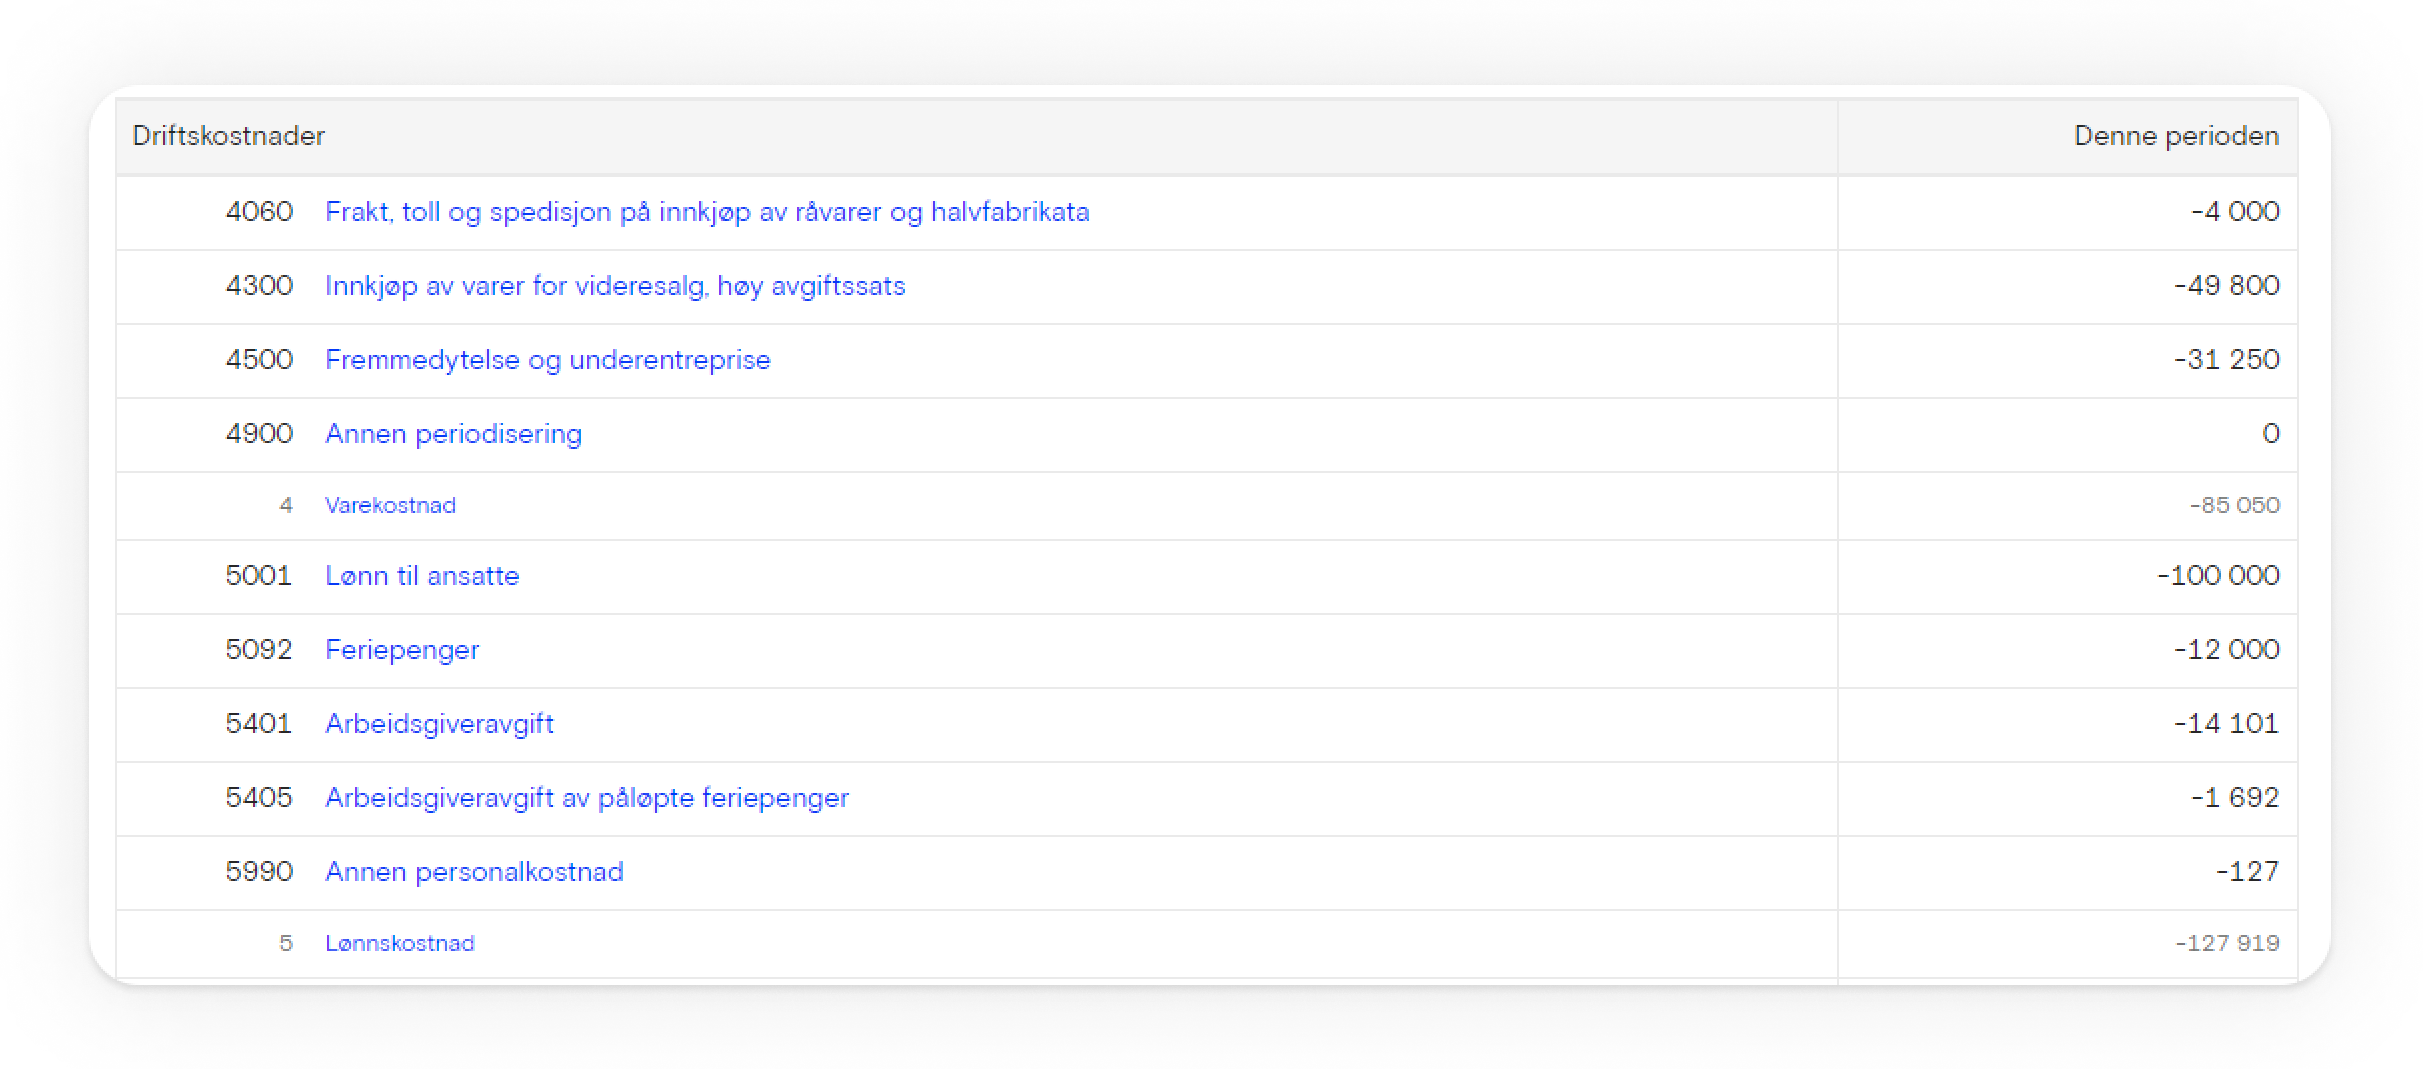Open 'Arbeidsgiveravgift av påløpte feriepenger' link
Viewport: 2423px width, 1069px height.
(587, 798)
